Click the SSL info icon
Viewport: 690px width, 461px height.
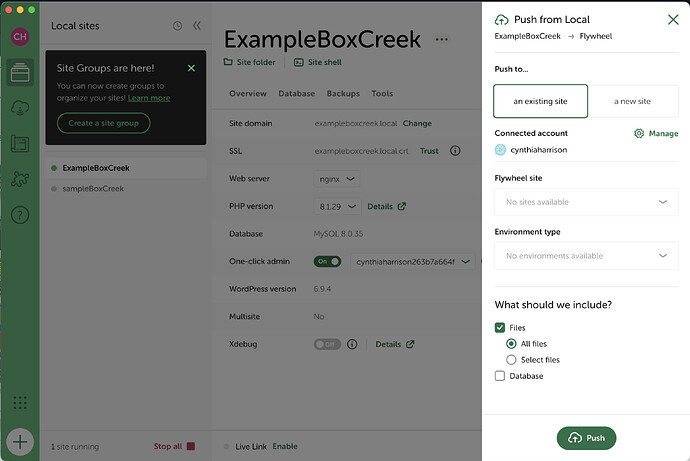[x=455, y=151]
